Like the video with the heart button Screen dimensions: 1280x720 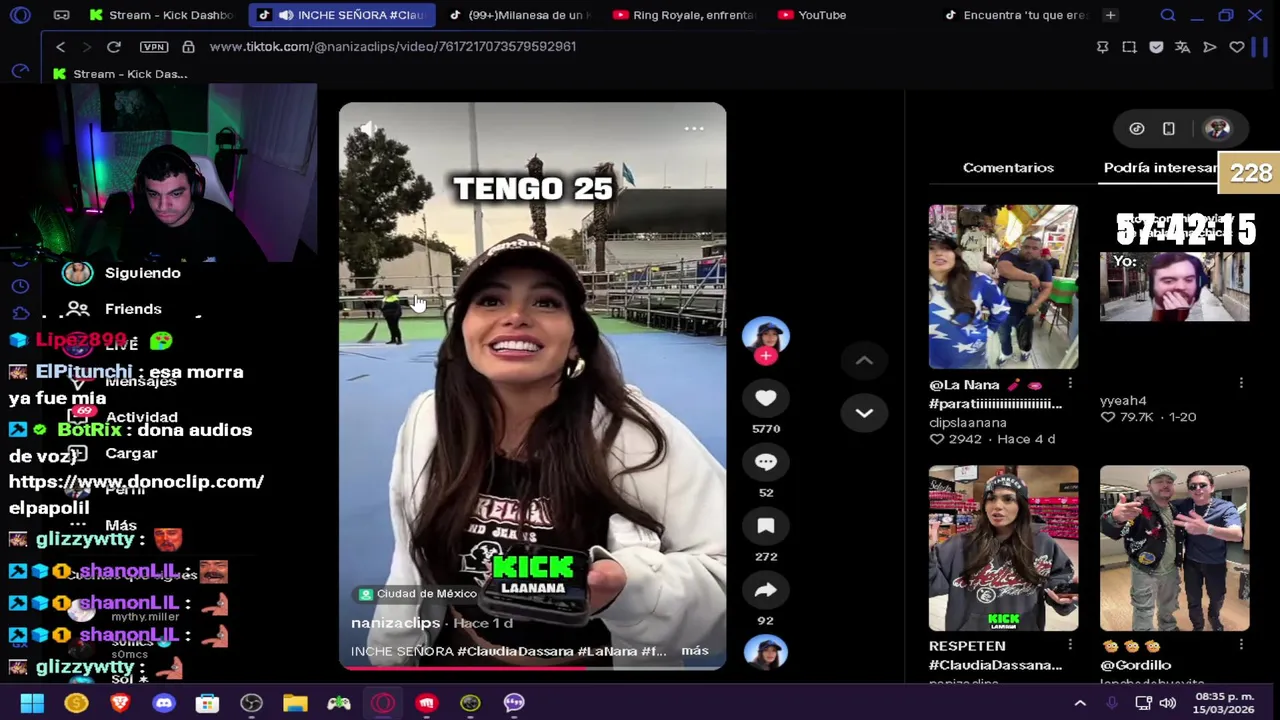pos(766,398)
